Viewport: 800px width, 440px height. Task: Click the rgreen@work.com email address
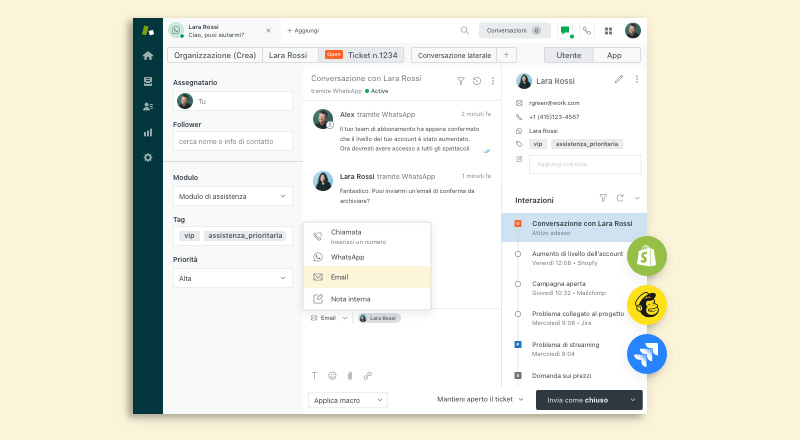coord(554,103)
